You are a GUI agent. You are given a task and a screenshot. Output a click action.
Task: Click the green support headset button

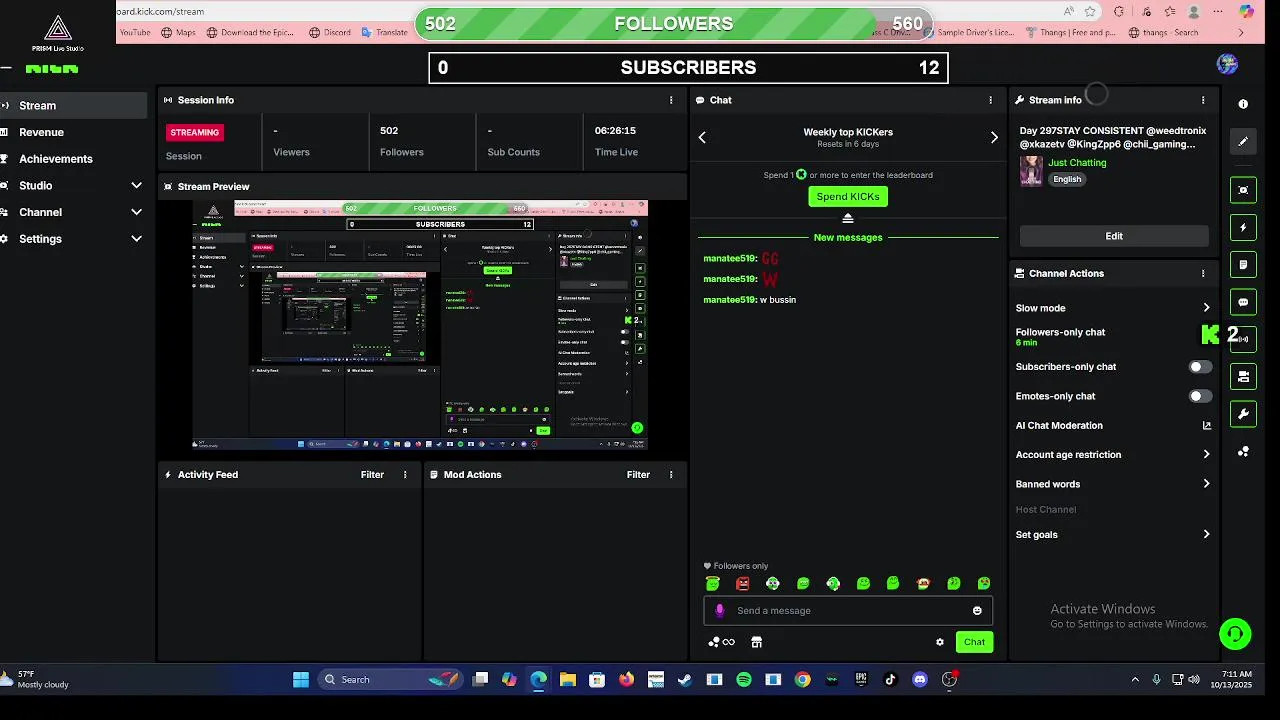pyautogui.click(x=1235, y=633)
